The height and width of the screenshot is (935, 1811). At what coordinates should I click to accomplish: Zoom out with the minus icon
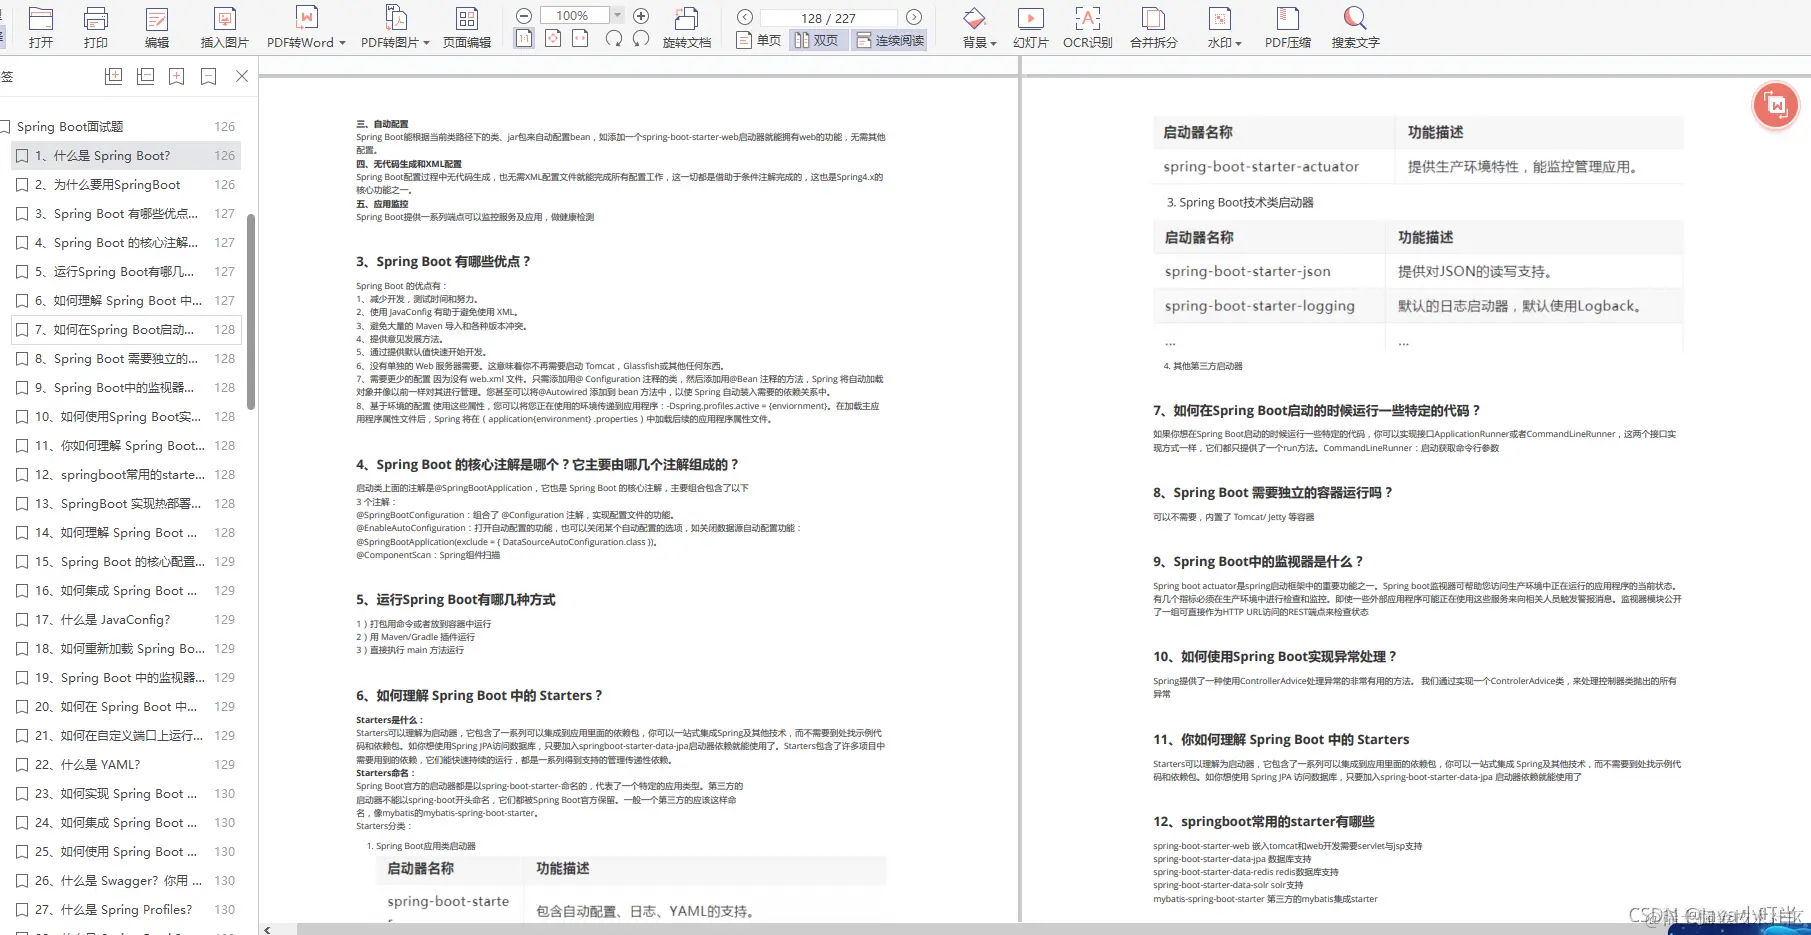[x=524, y=16]
